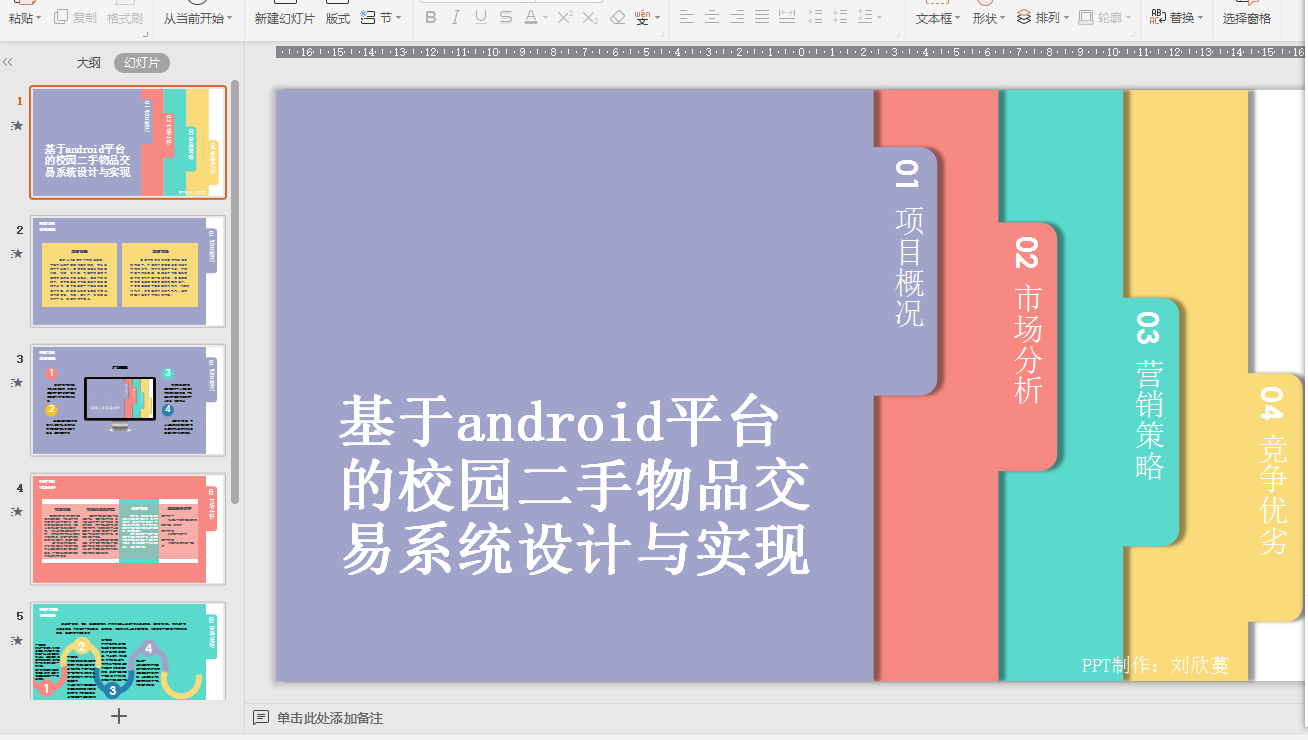Image resolution: width=1308 pixels, height=740 pixels.
Task: Select slide 2 thumbnail
Action: [x=128, y=271]
